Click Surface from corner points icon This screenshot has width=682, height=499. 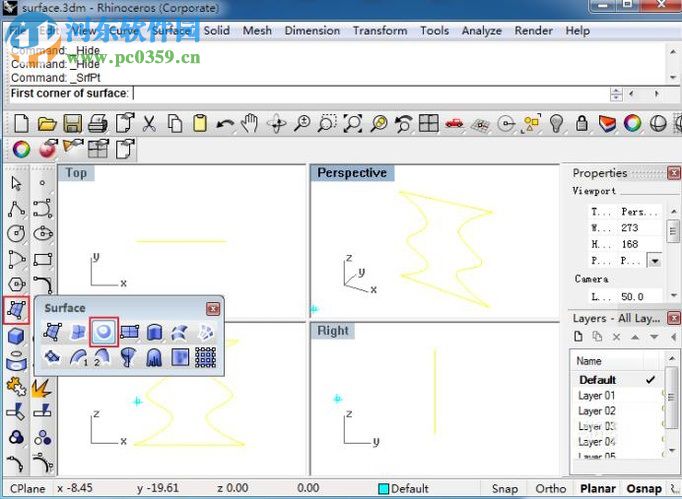pyautogui.click(x=53, y=332)
